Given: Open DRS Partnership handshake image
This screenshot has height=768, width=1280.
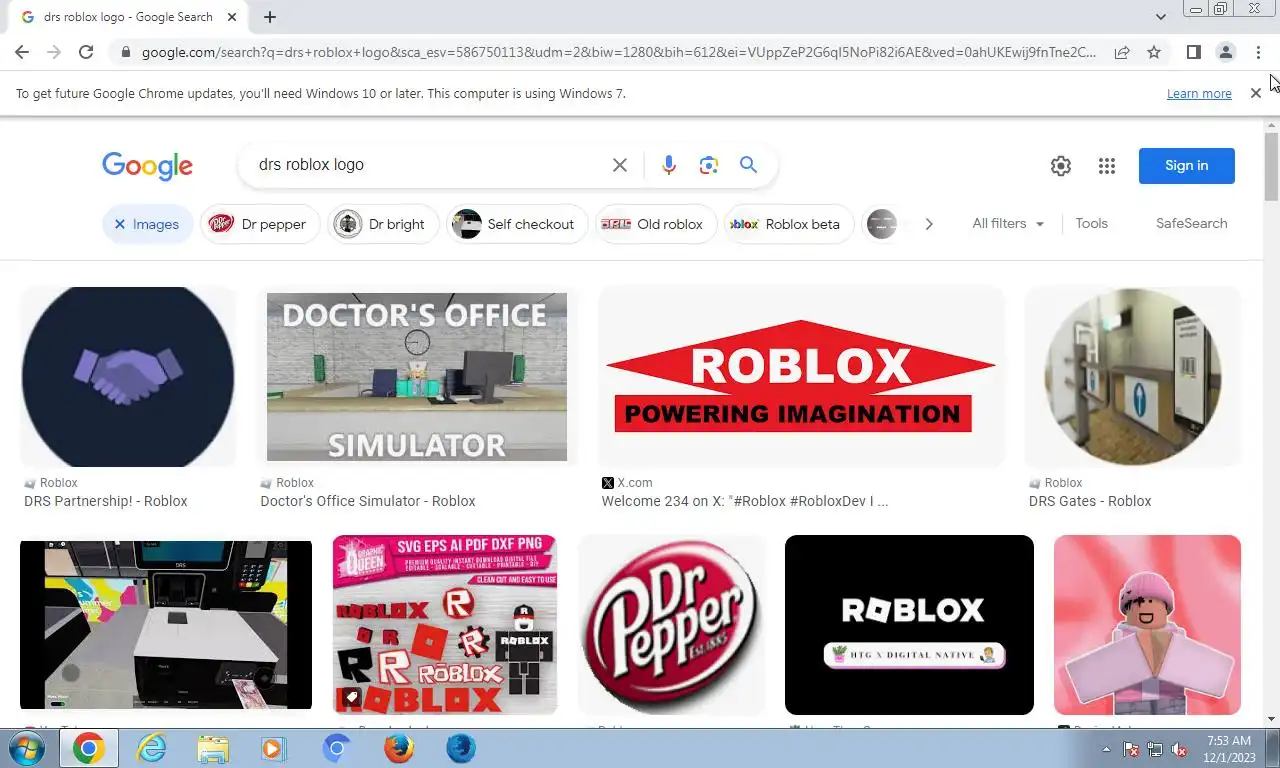Looking at the screenshot, I should [x=128, y=377].
